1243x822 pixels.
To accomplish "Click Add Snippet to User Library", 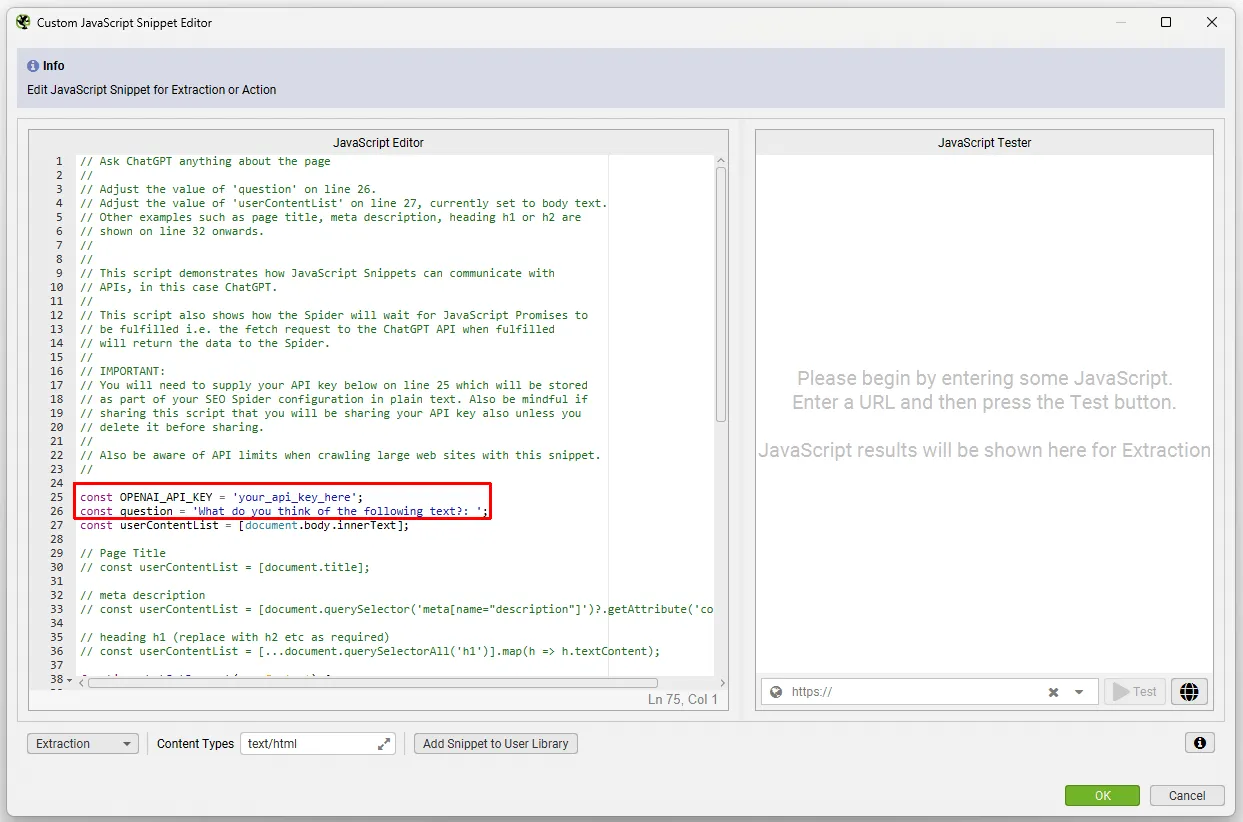I will tap(495, 744).
